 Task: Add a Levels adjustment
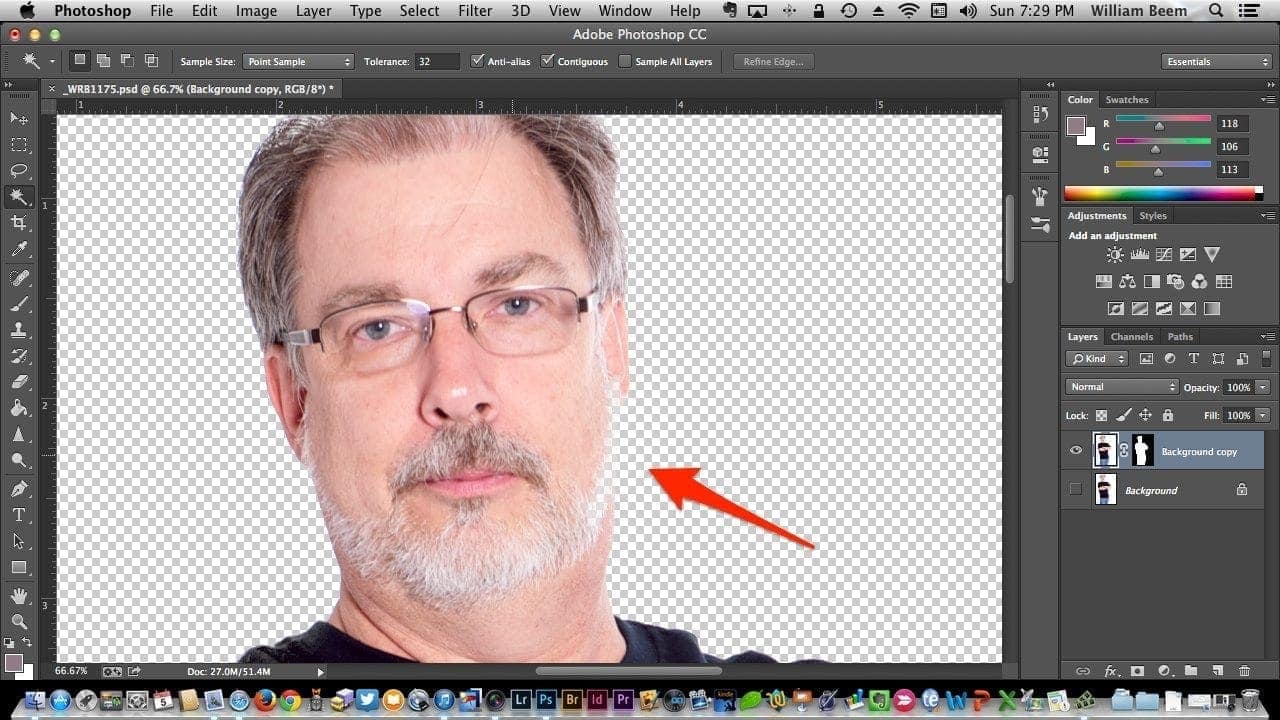[1140, 255]
